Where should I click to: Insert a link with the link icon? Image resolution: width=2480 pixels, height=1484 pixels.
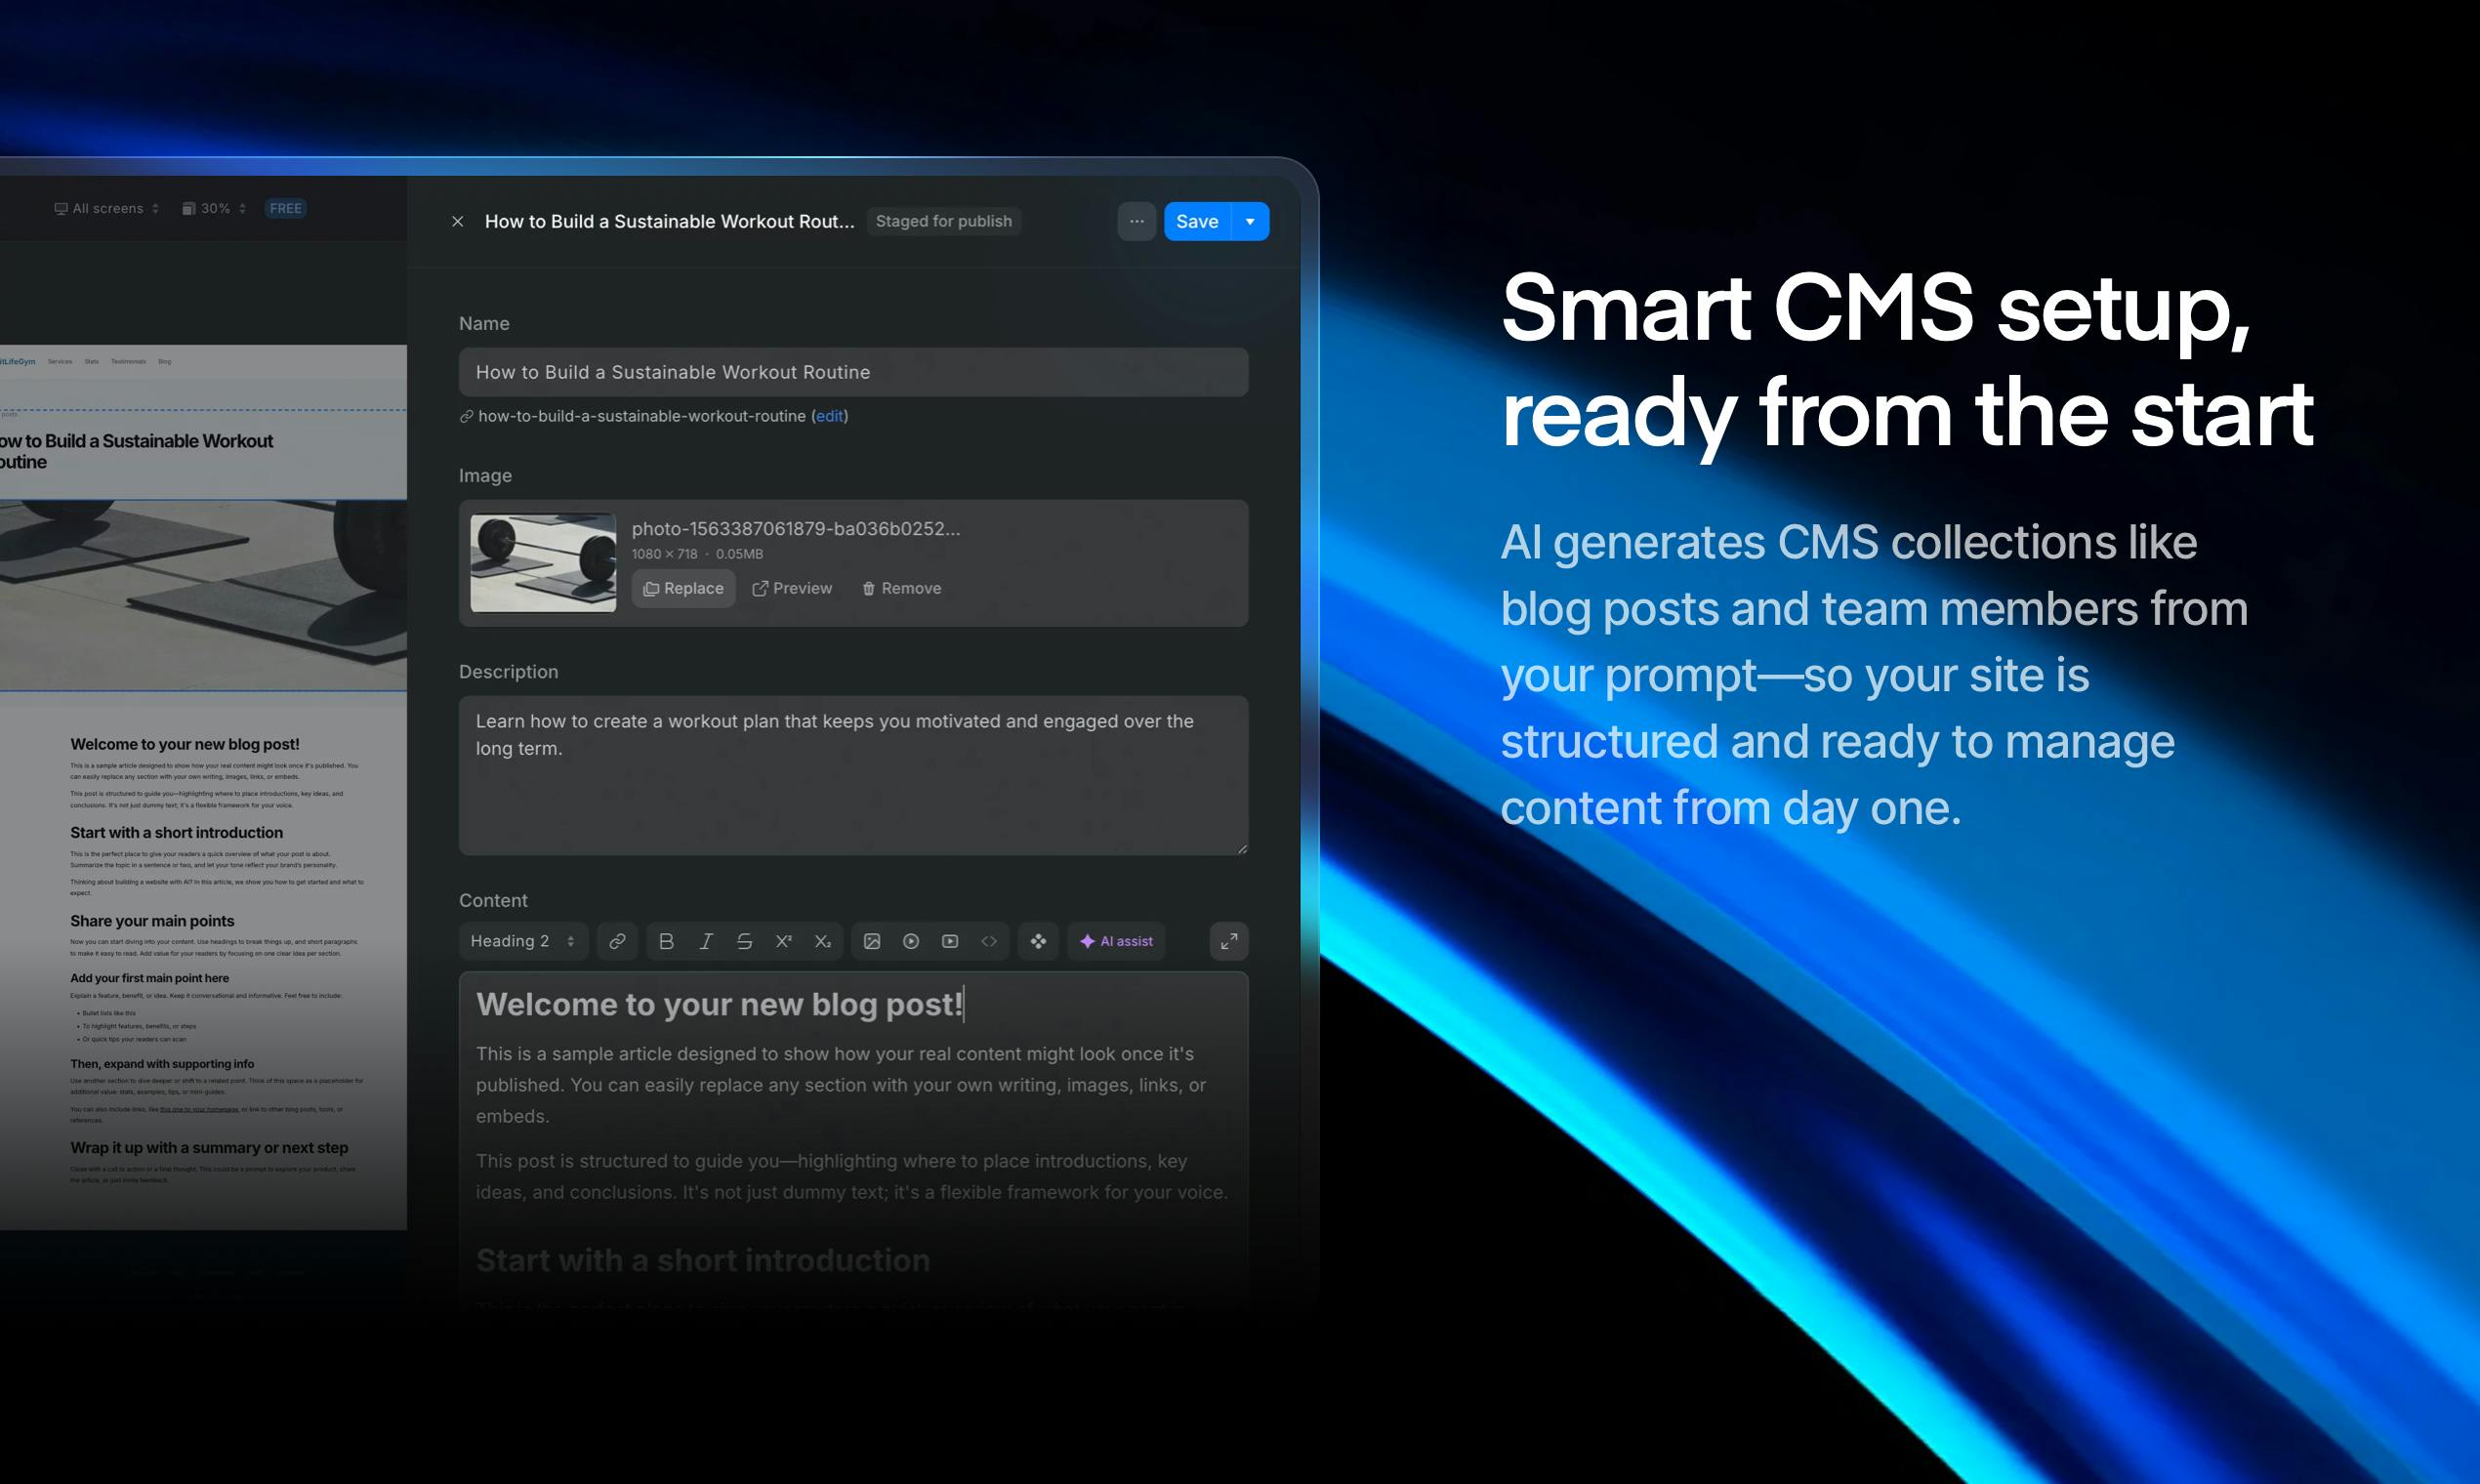point(617,942)
